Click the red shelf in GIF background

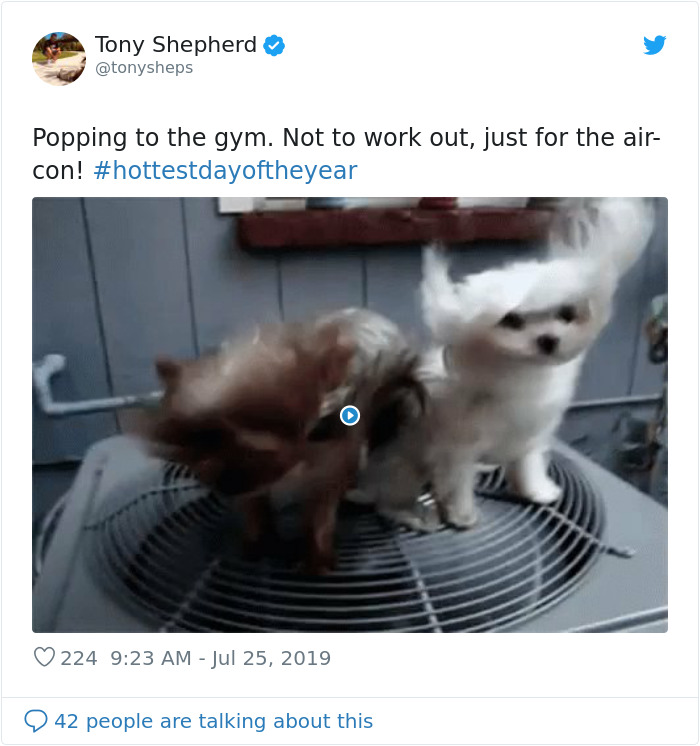395,228
